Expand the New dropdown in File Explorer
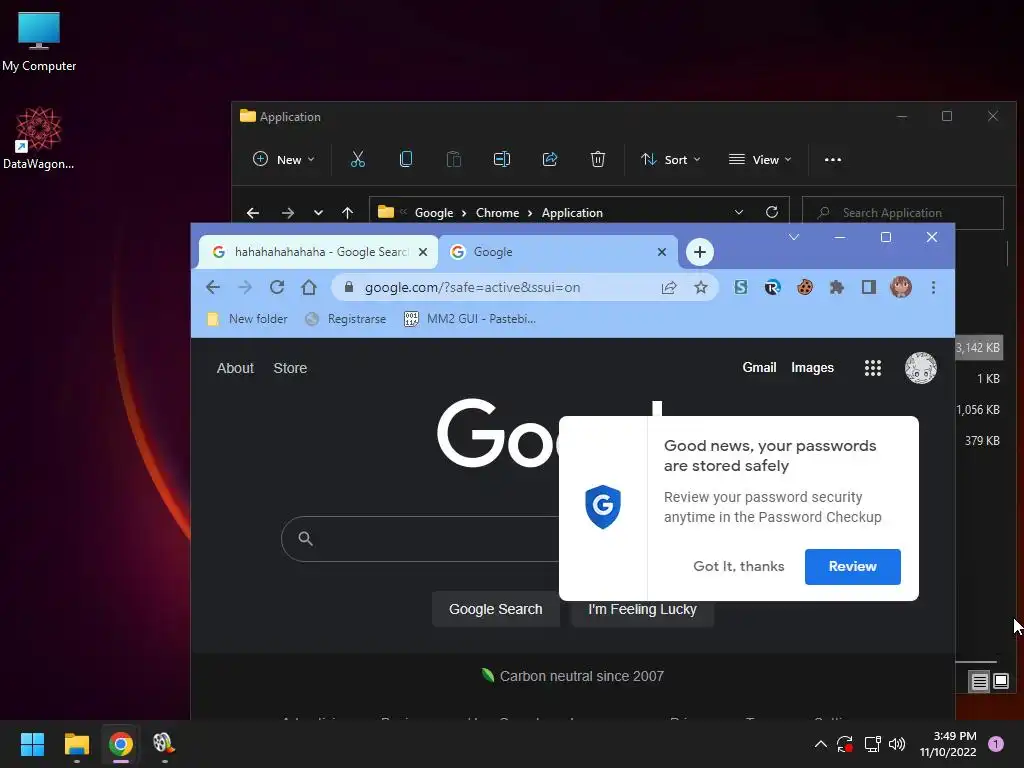Screen dimensions: 1024x768 click(284, 159)
